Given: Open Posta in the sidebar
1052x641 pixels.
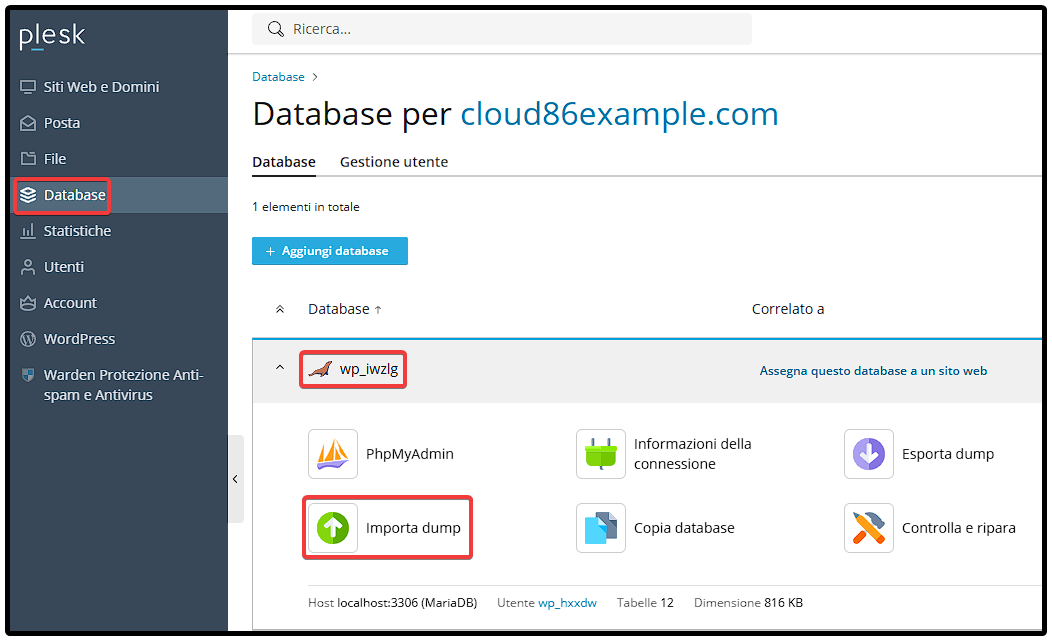Looking at the screenshot, I should click(x=62, y=124).
